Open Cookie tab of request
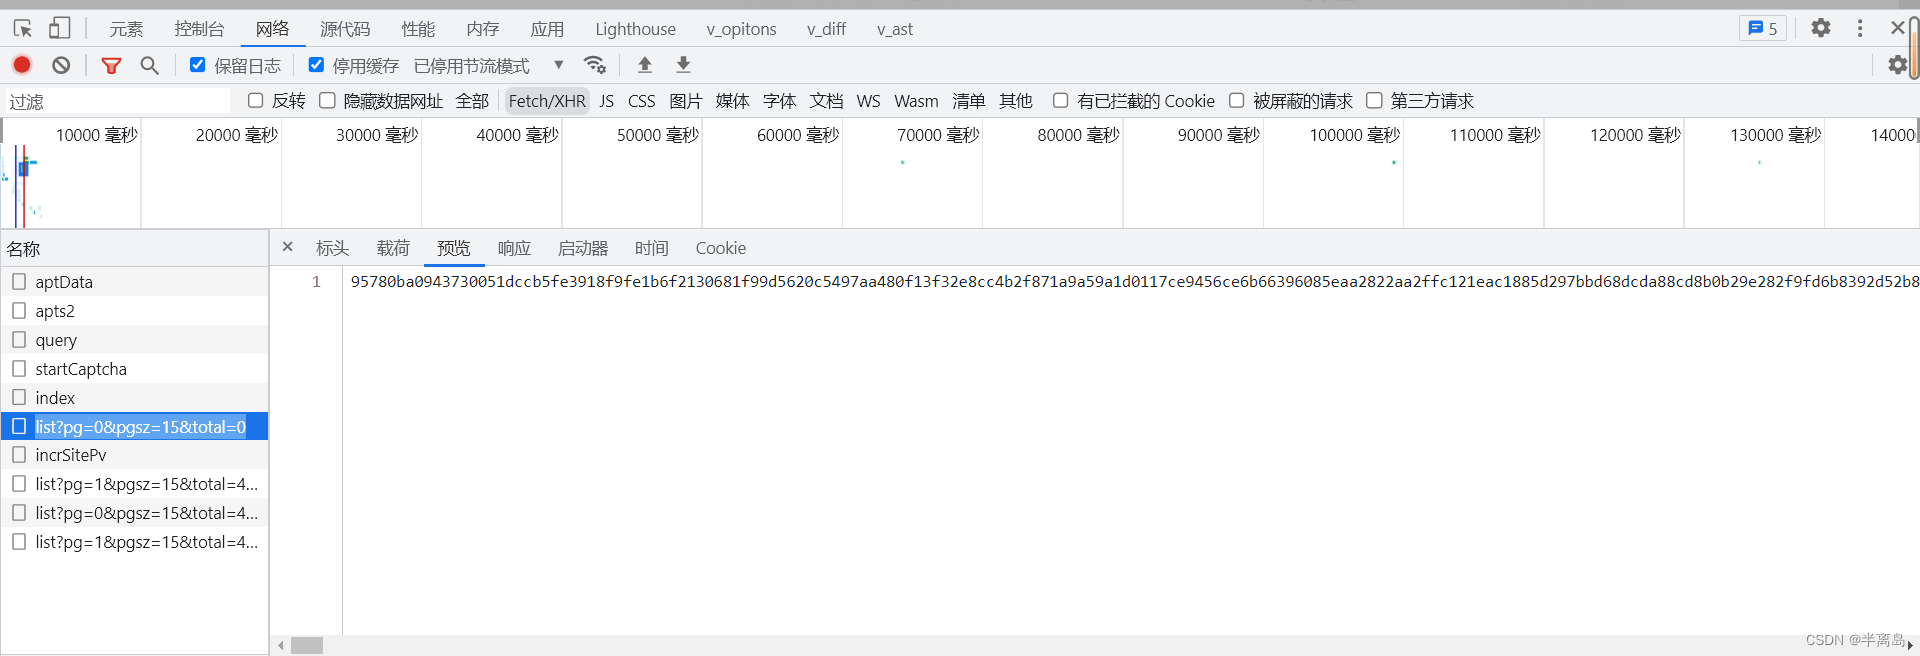Viewport: 1920px width, 656px height. pyautogui.click(x=720, y=248)
